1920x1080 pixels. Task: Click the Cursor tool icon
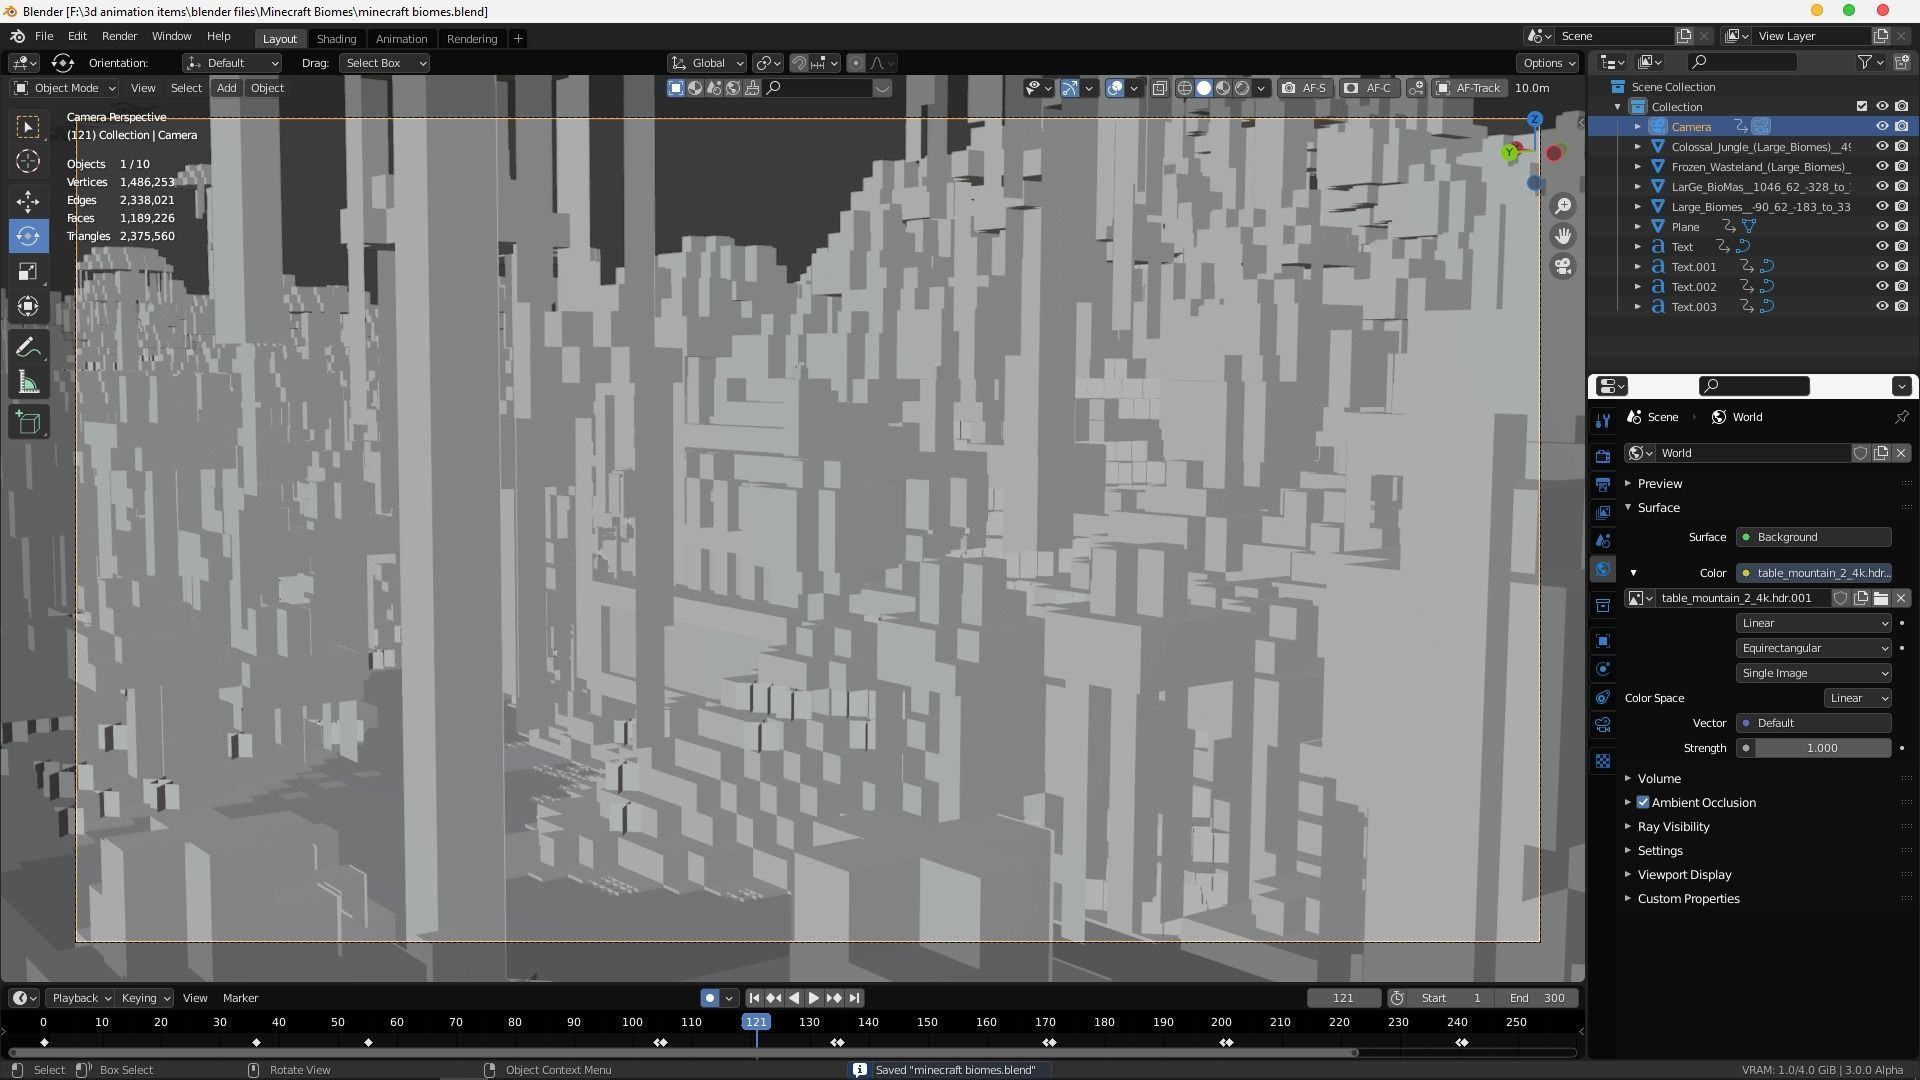point(28,161)
